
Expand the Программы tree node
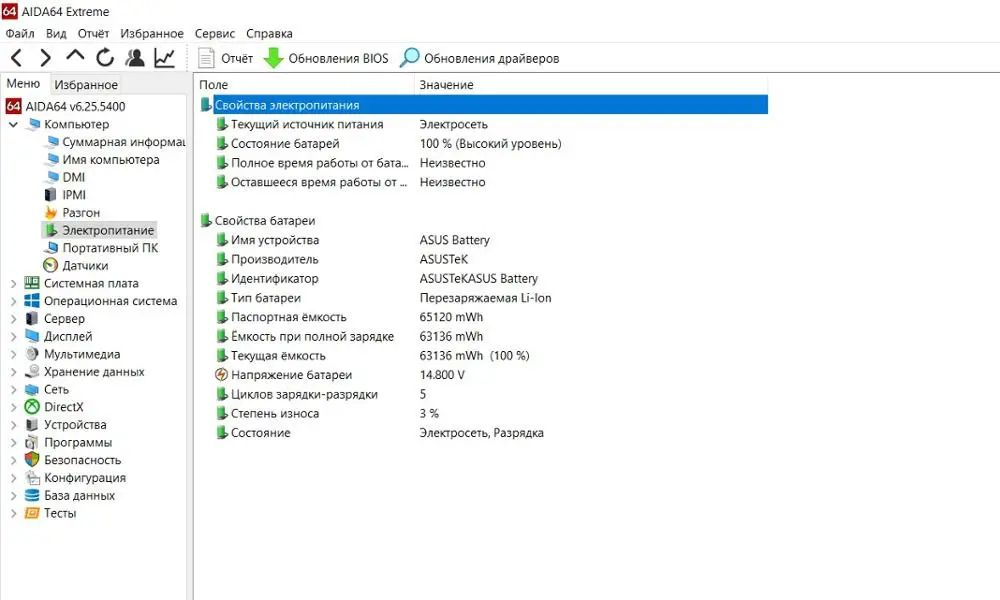click(x=13, y=443)
